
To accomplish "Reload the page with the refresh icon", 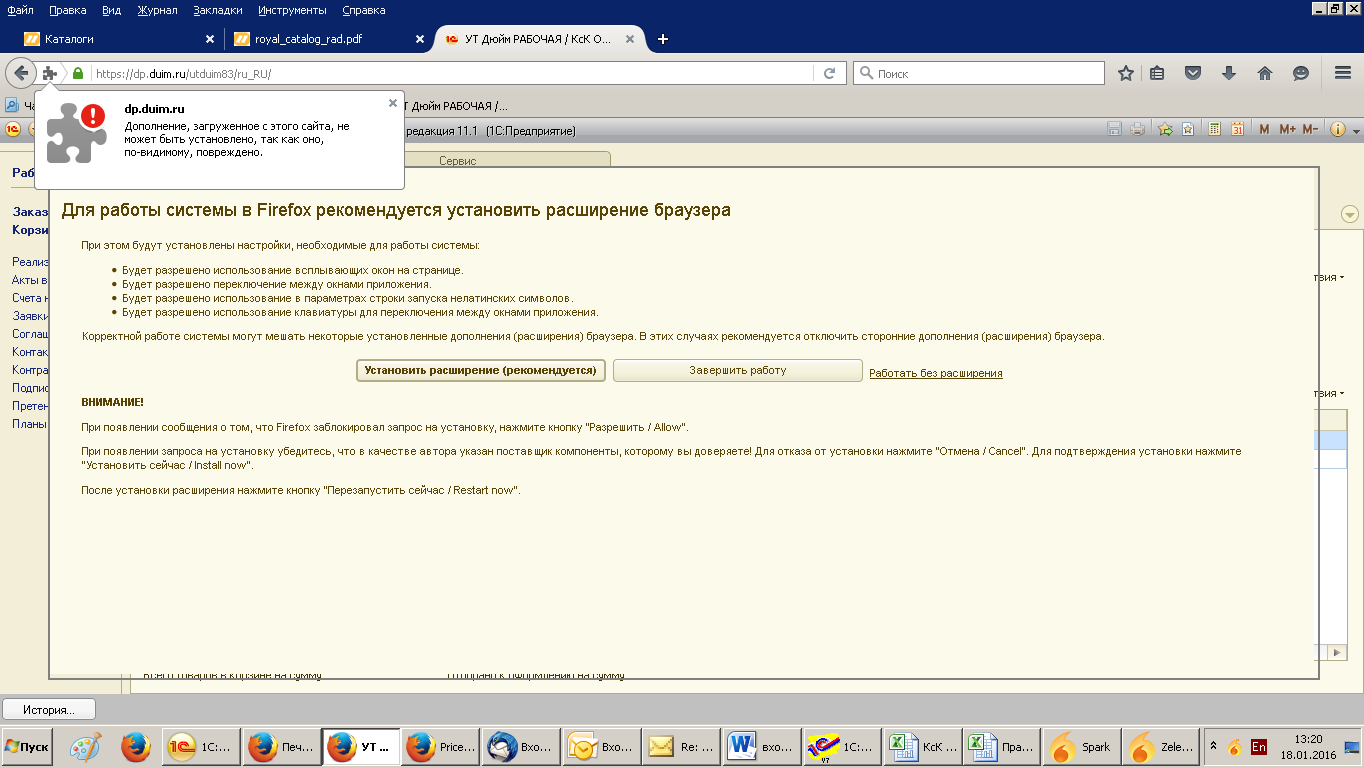I will [829, 73].
